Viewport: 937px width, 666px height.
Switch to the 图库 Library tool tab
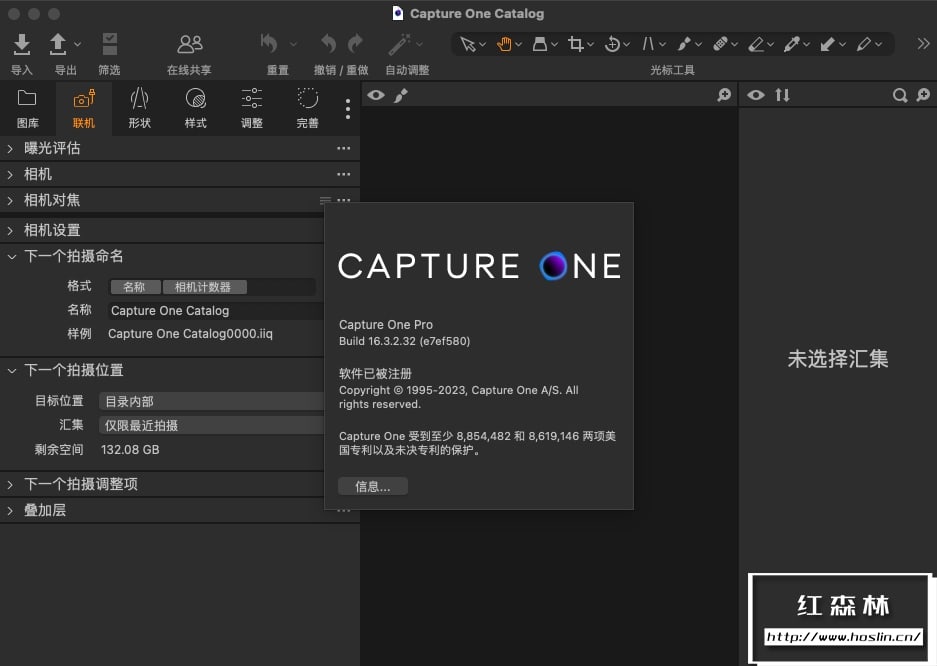coord(27,107)
